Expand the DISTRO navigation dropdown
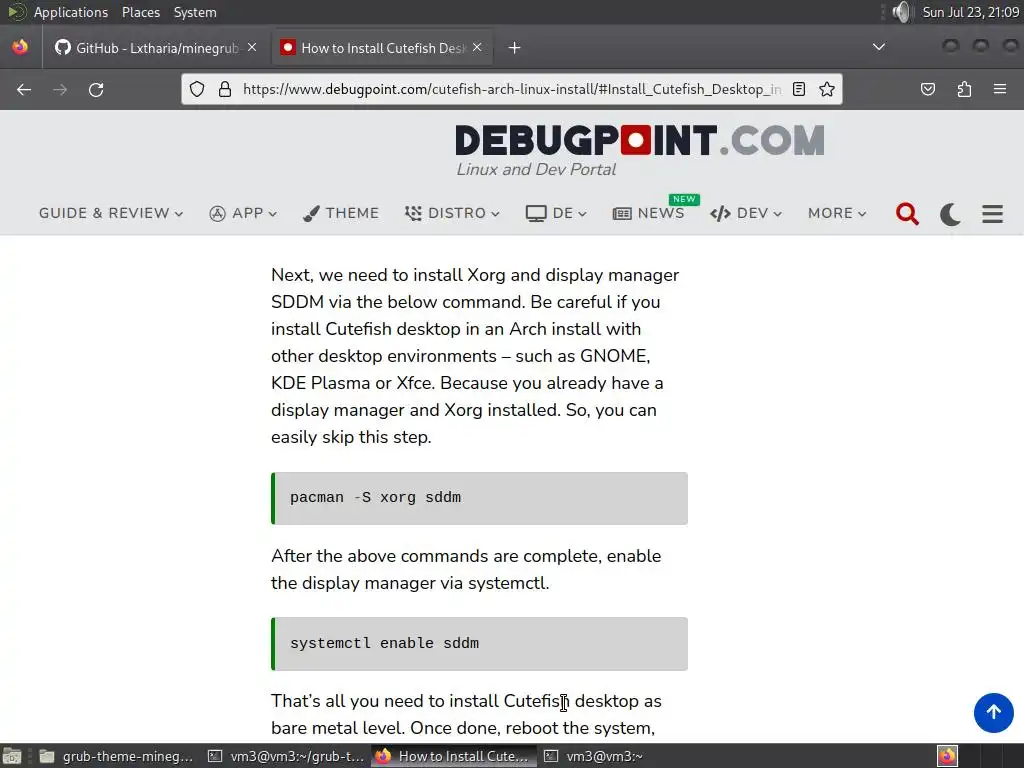Image resolution: width=1024 pixels, height=768 pixels. pyautogui.click(x=452, y=213)
